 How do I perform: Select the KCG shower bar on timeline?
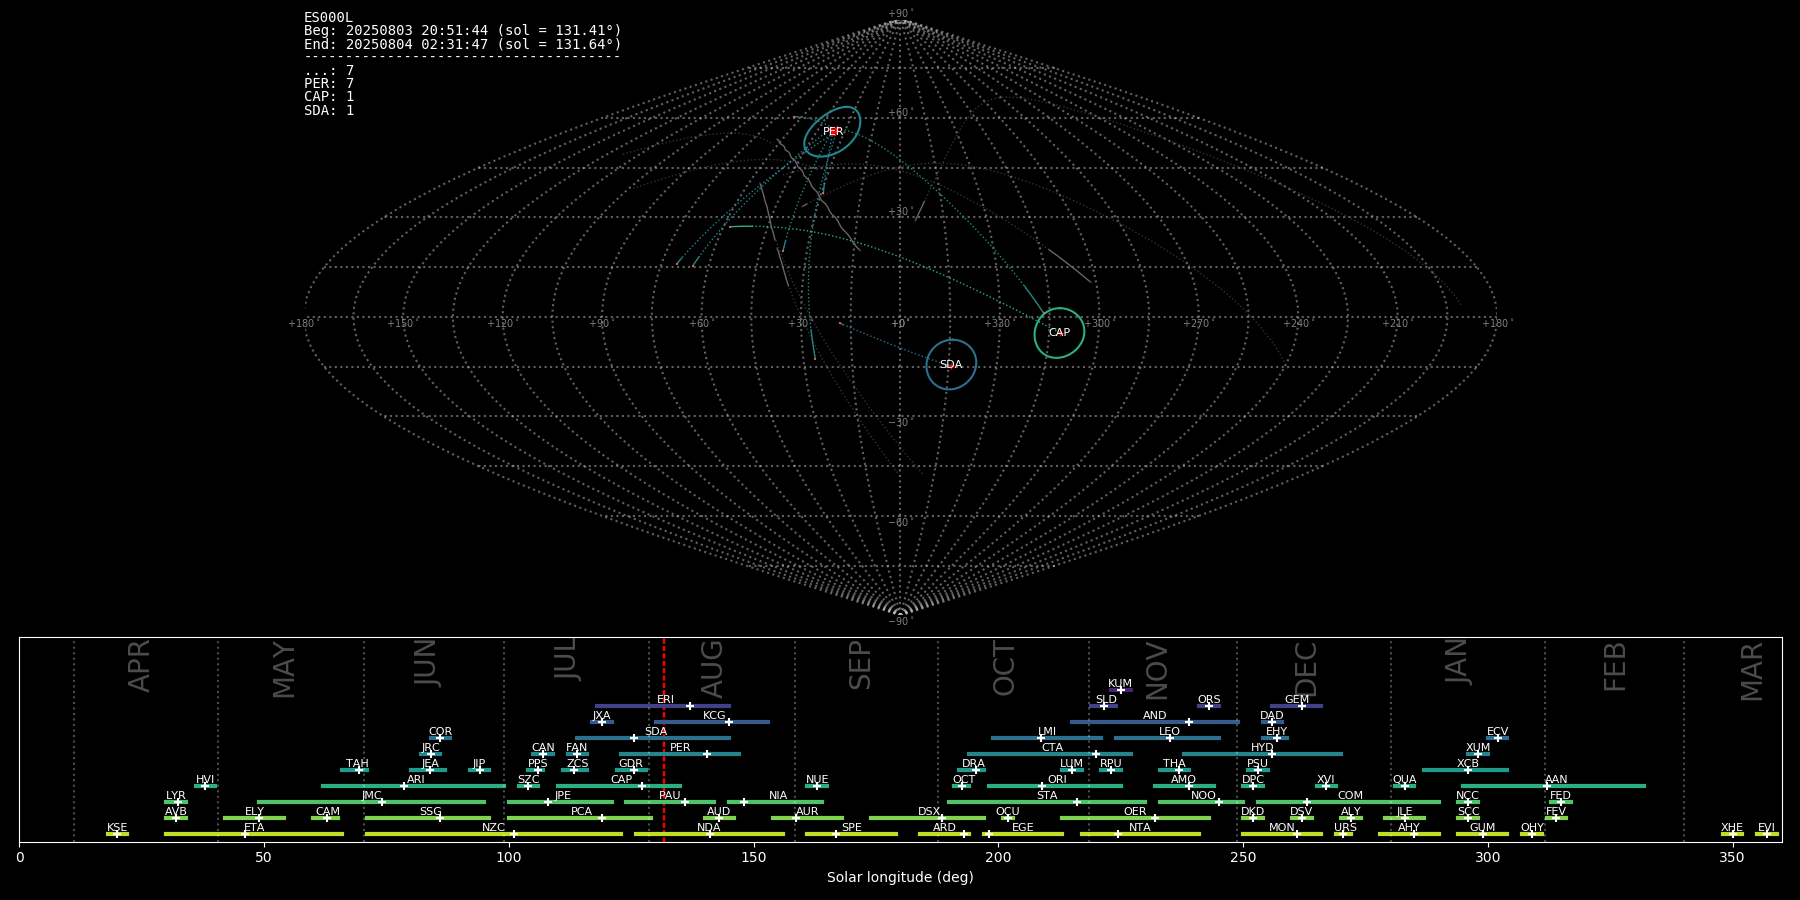click(712, 722)
